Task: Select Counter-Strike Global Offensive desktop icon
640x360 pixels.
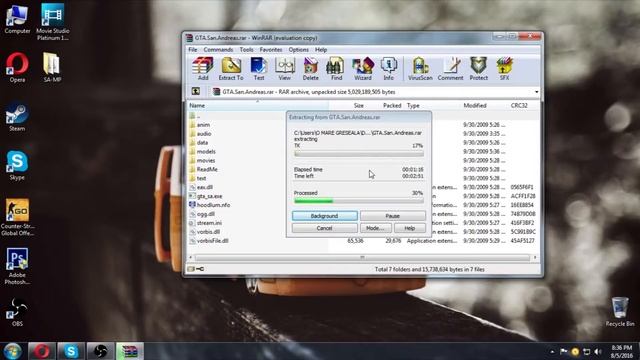Action: click(x=17, y=217)
